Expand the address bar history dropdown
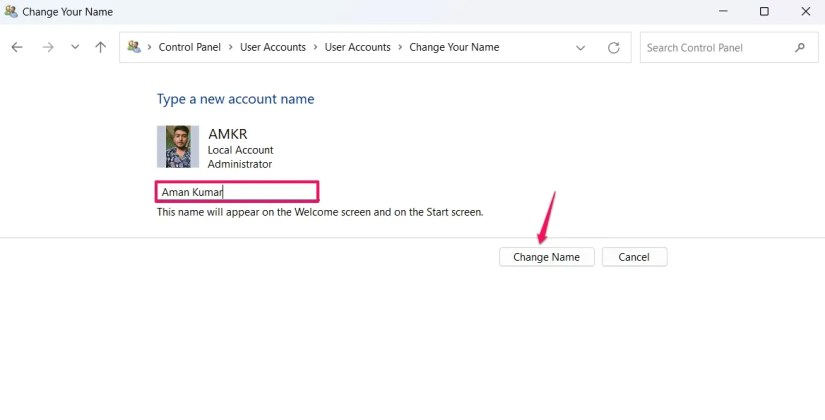 581,47
